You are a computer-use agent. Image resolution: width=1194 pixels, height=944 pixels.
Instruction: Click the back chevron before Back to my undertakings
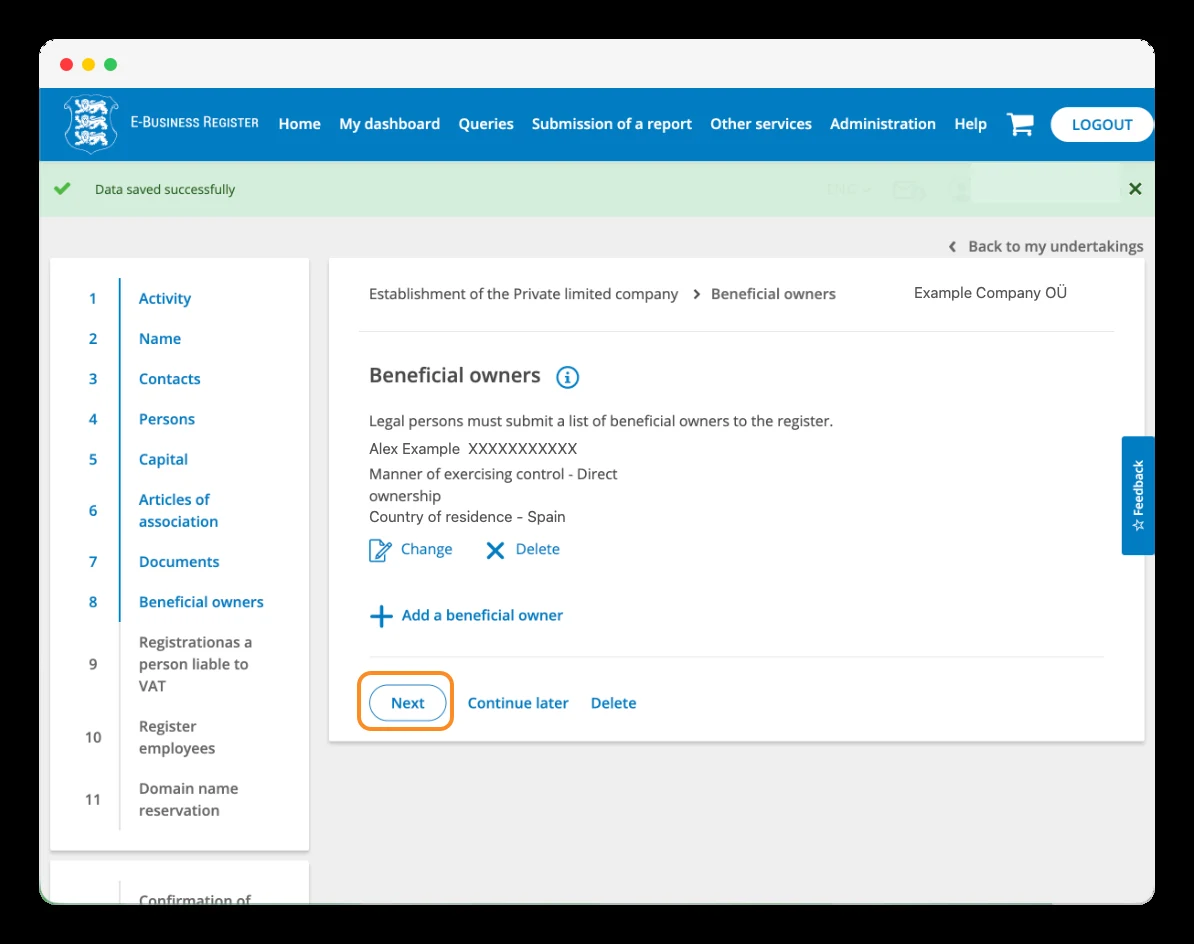(952, 247)
